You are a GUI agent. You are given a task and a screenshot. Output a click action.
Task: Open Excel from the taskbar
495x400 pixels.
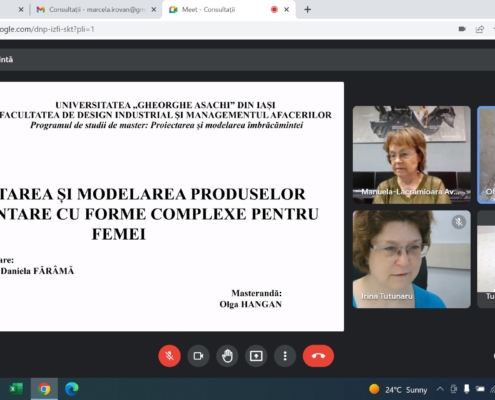[16, 389]
